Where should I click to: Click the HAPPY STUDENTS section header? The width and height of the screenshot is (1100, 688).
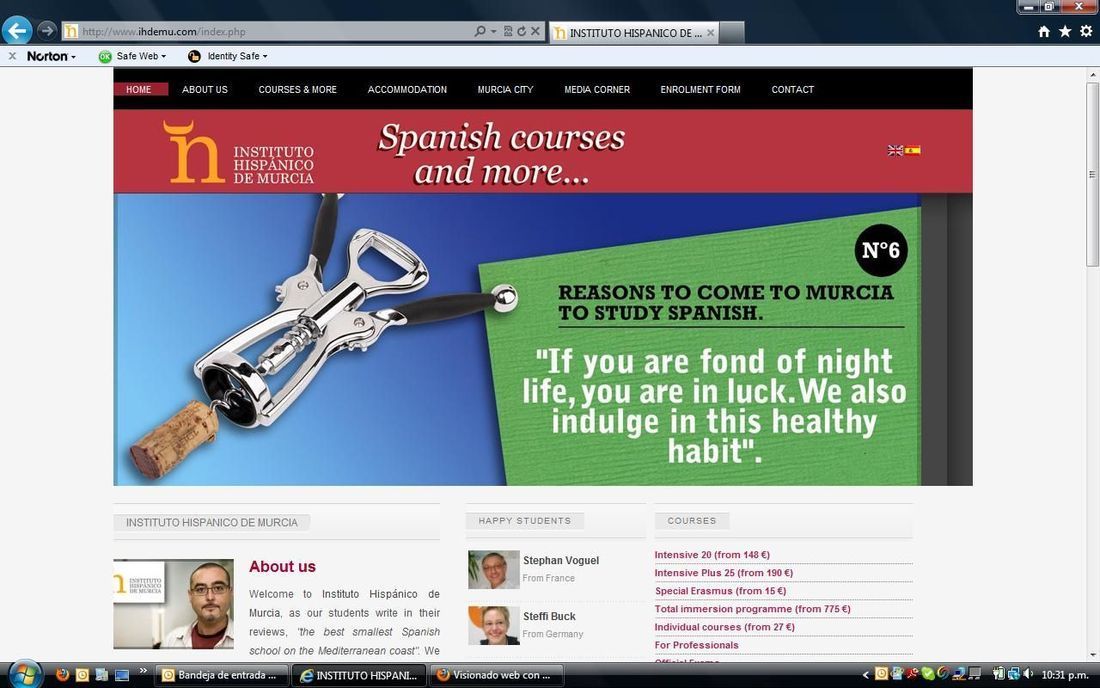(x=525, y=521)
